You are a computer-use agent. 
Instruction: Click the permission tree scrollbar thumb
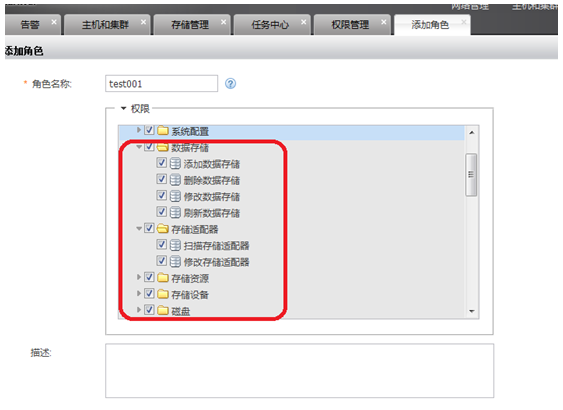pos(471,175)
